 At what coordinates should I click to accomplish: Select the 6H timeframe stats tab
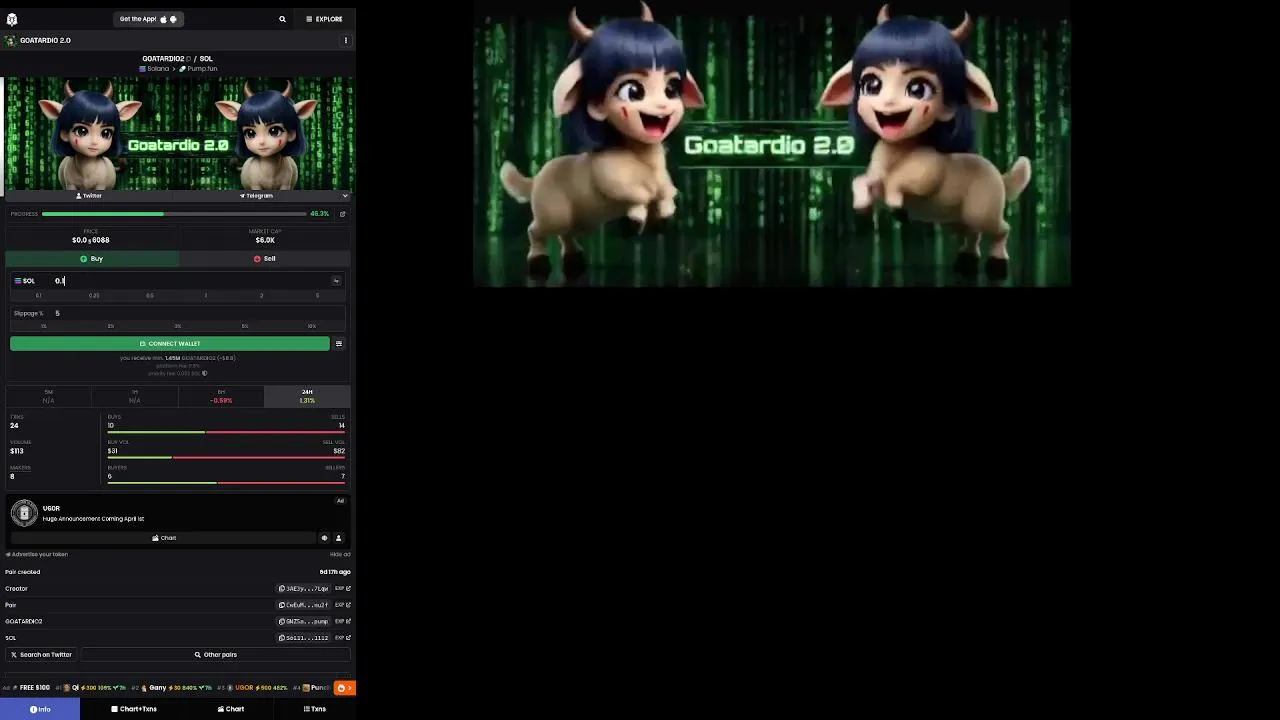pyautogui.click(x=221, y=396)
